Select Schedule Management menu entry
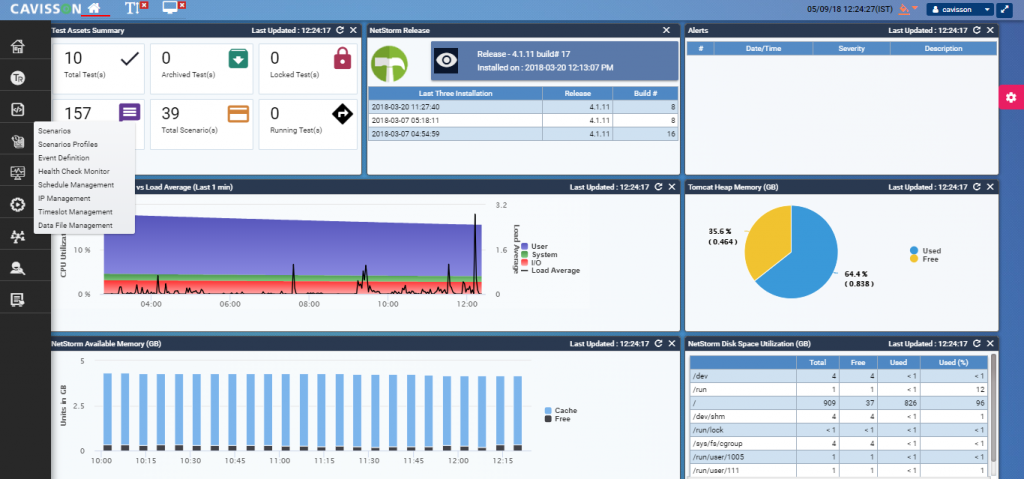This screenshot has width=1024, height=479. pyautogui.click(x=76, y=185)
